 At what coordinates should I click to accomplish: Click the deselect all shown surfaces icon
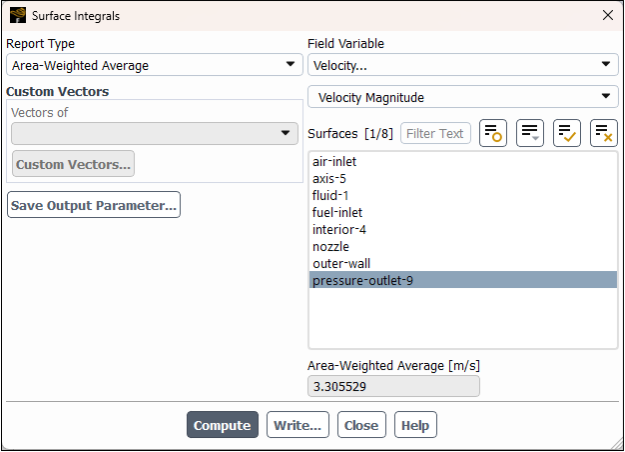(x=604, y=133)
